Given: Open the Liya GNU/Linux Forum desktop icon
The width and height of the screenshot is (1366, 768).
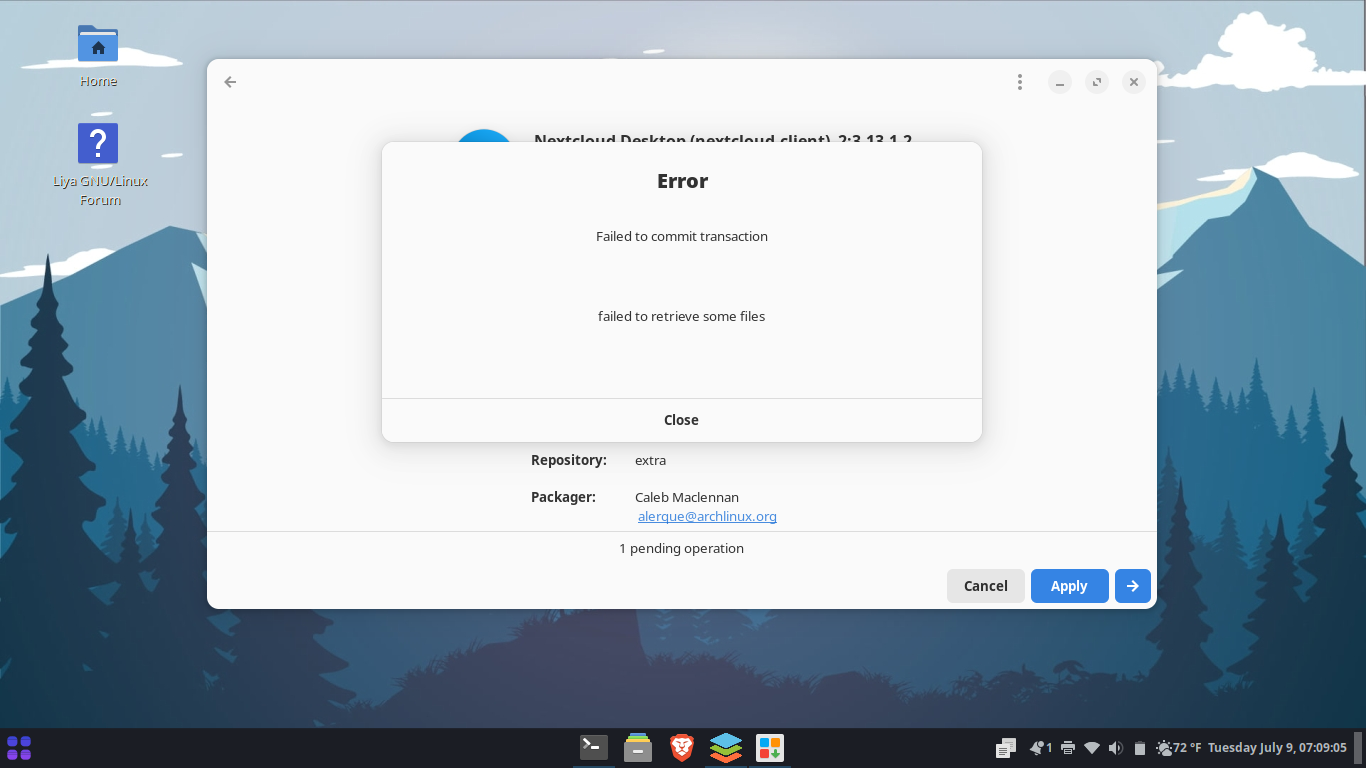Looking at the screenshot, I should [x=99, y=165].
